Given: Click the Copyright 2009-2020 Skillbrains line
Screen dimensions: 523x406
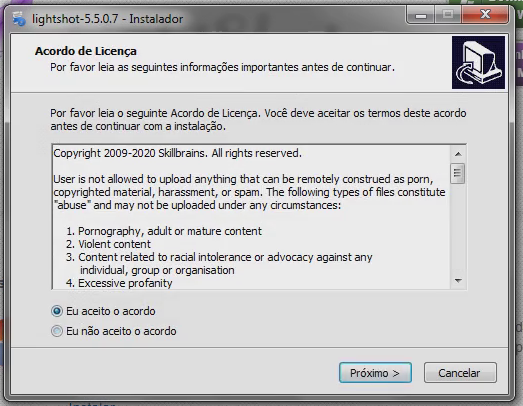Looking at the screenshot, I should point(177,153).
